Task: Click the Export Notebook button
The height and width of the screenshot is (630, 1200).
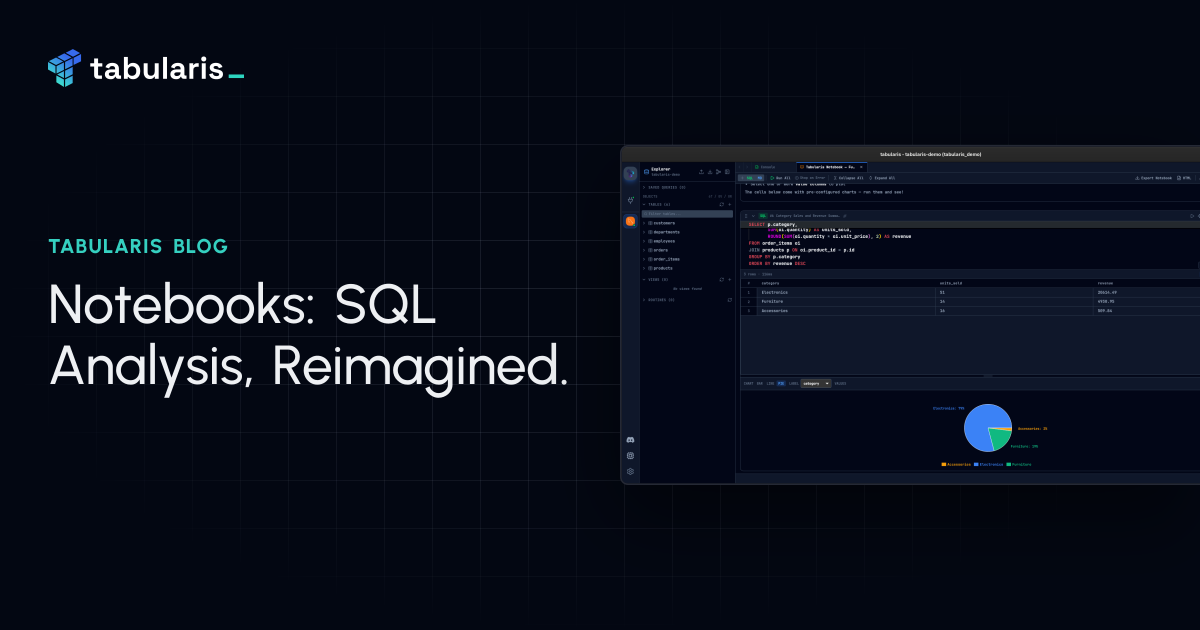Action: pyautogui.click(x=1154, y=178)
